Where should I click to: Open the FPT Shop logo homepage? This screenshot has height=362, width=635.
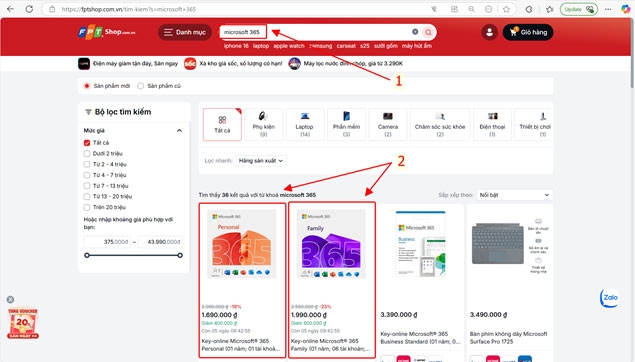point(107,32)
